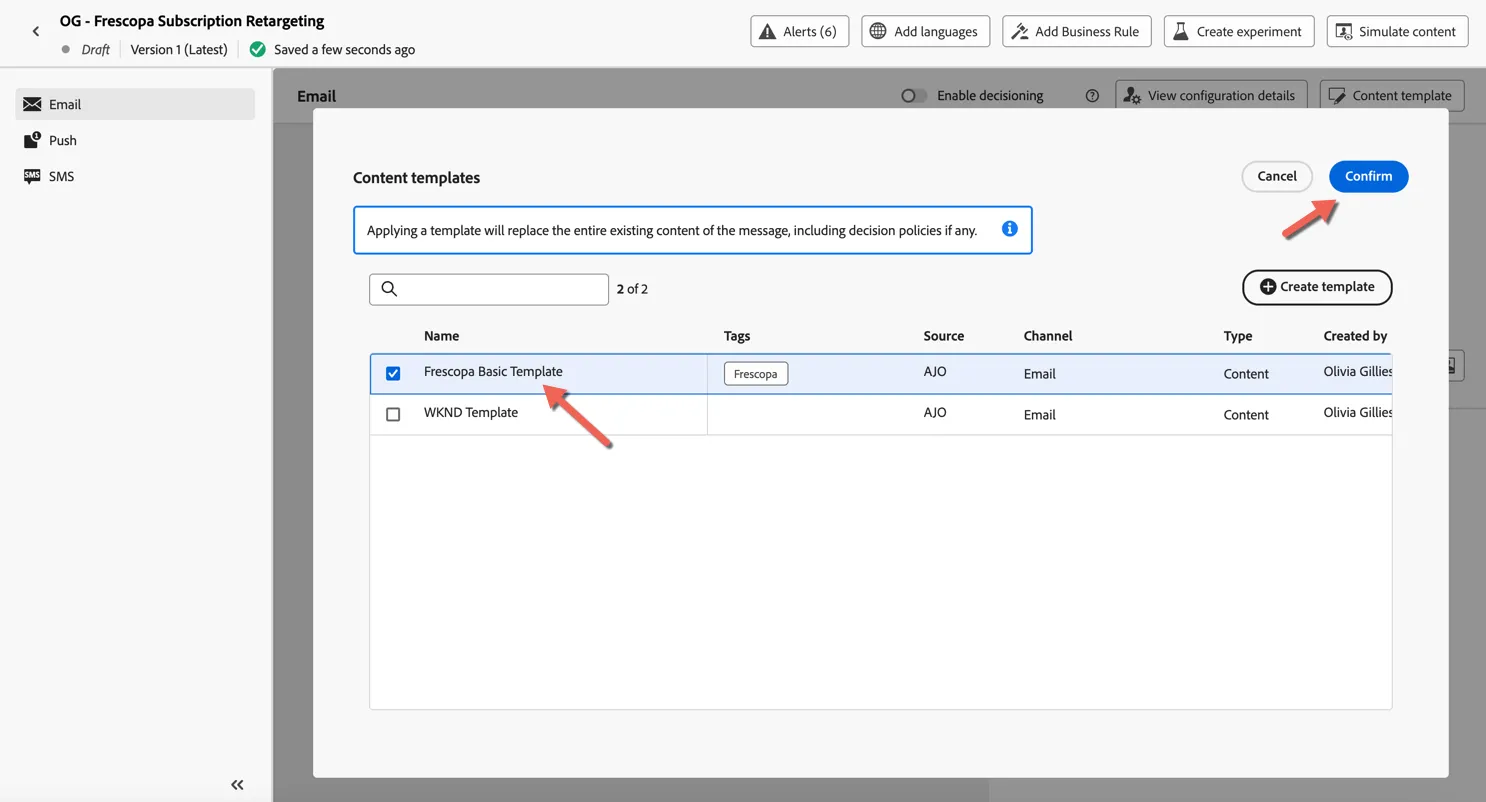Click the help question mark icon
This screenshot has width=1486, height=802.
pyautogui.click(x=1092, y=96)
